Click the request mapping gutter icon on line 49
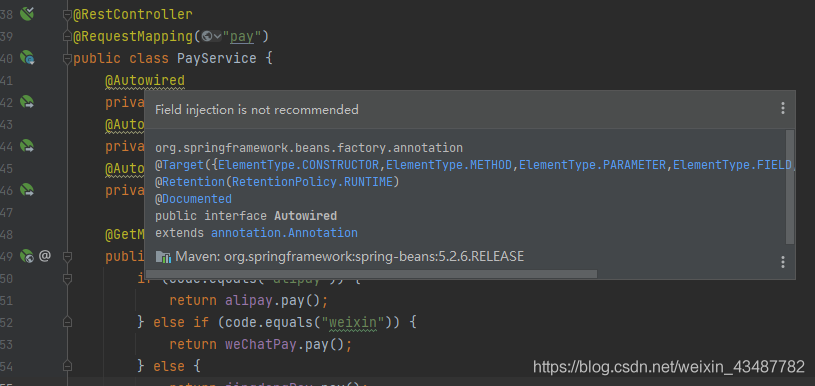 [27, 256]
